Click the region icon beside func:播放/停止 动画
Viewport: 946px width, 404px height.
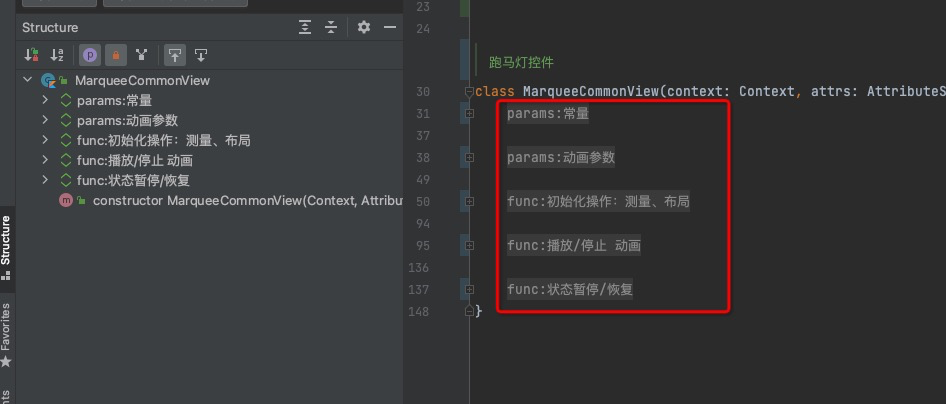tap(66, 160)
